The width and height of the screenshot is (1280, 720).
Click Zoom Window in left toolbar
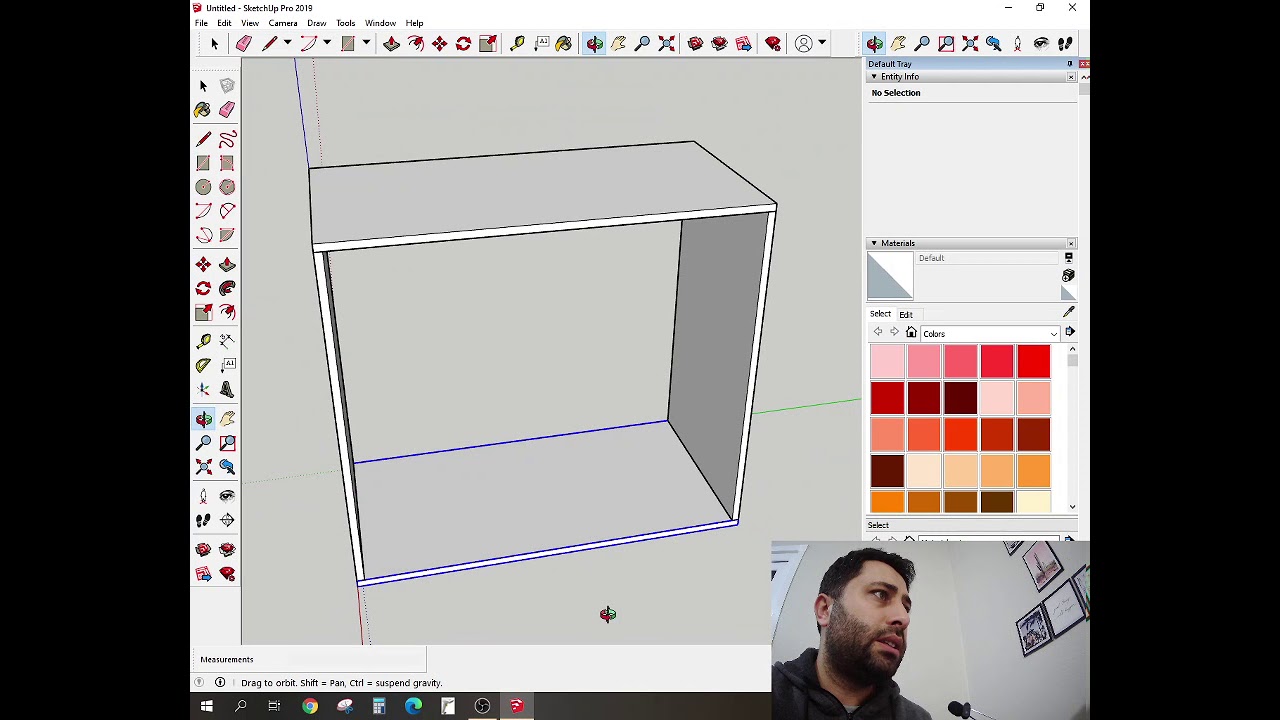tap(227, 443)
